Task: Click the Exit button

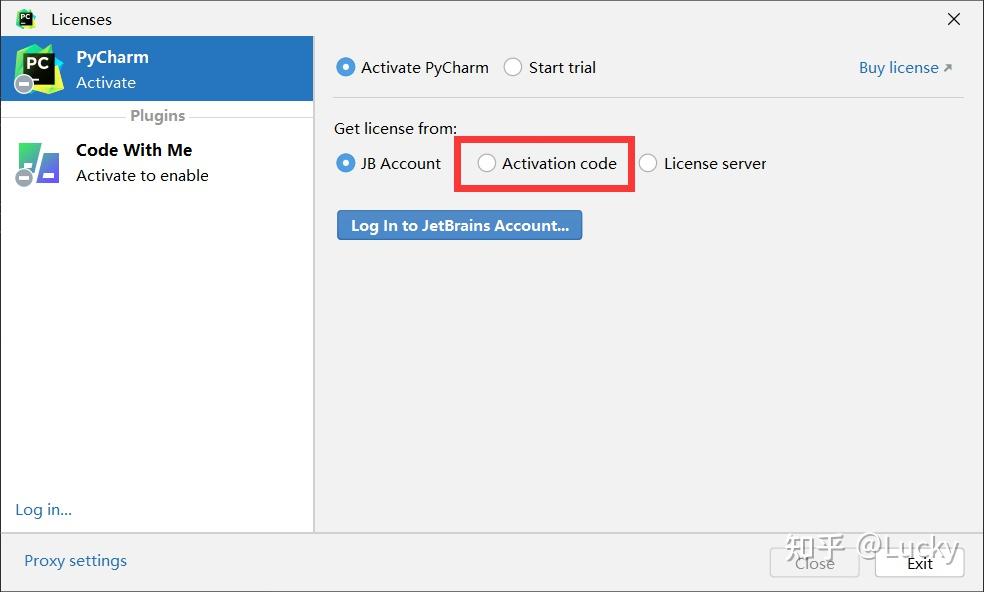Action: pyautogui.click(x=919, y=563)
